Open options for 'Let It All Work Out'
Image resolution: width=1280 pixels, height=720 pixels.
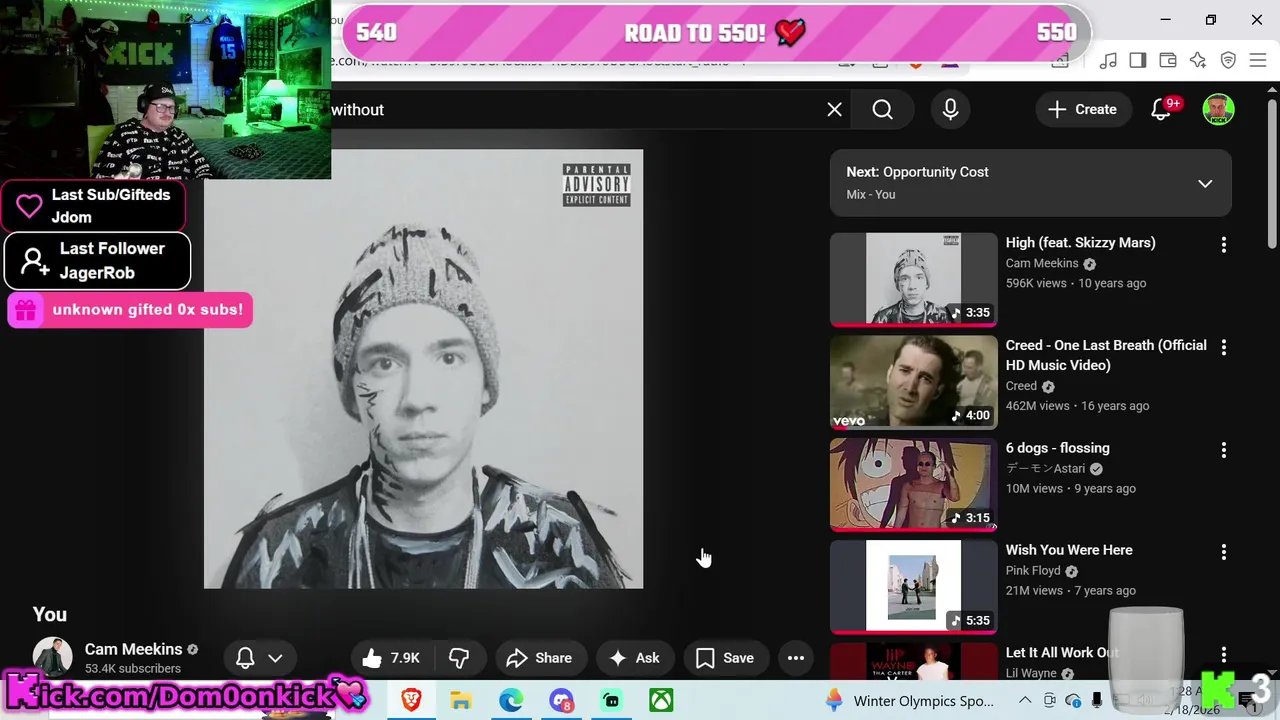[1223, 655]
